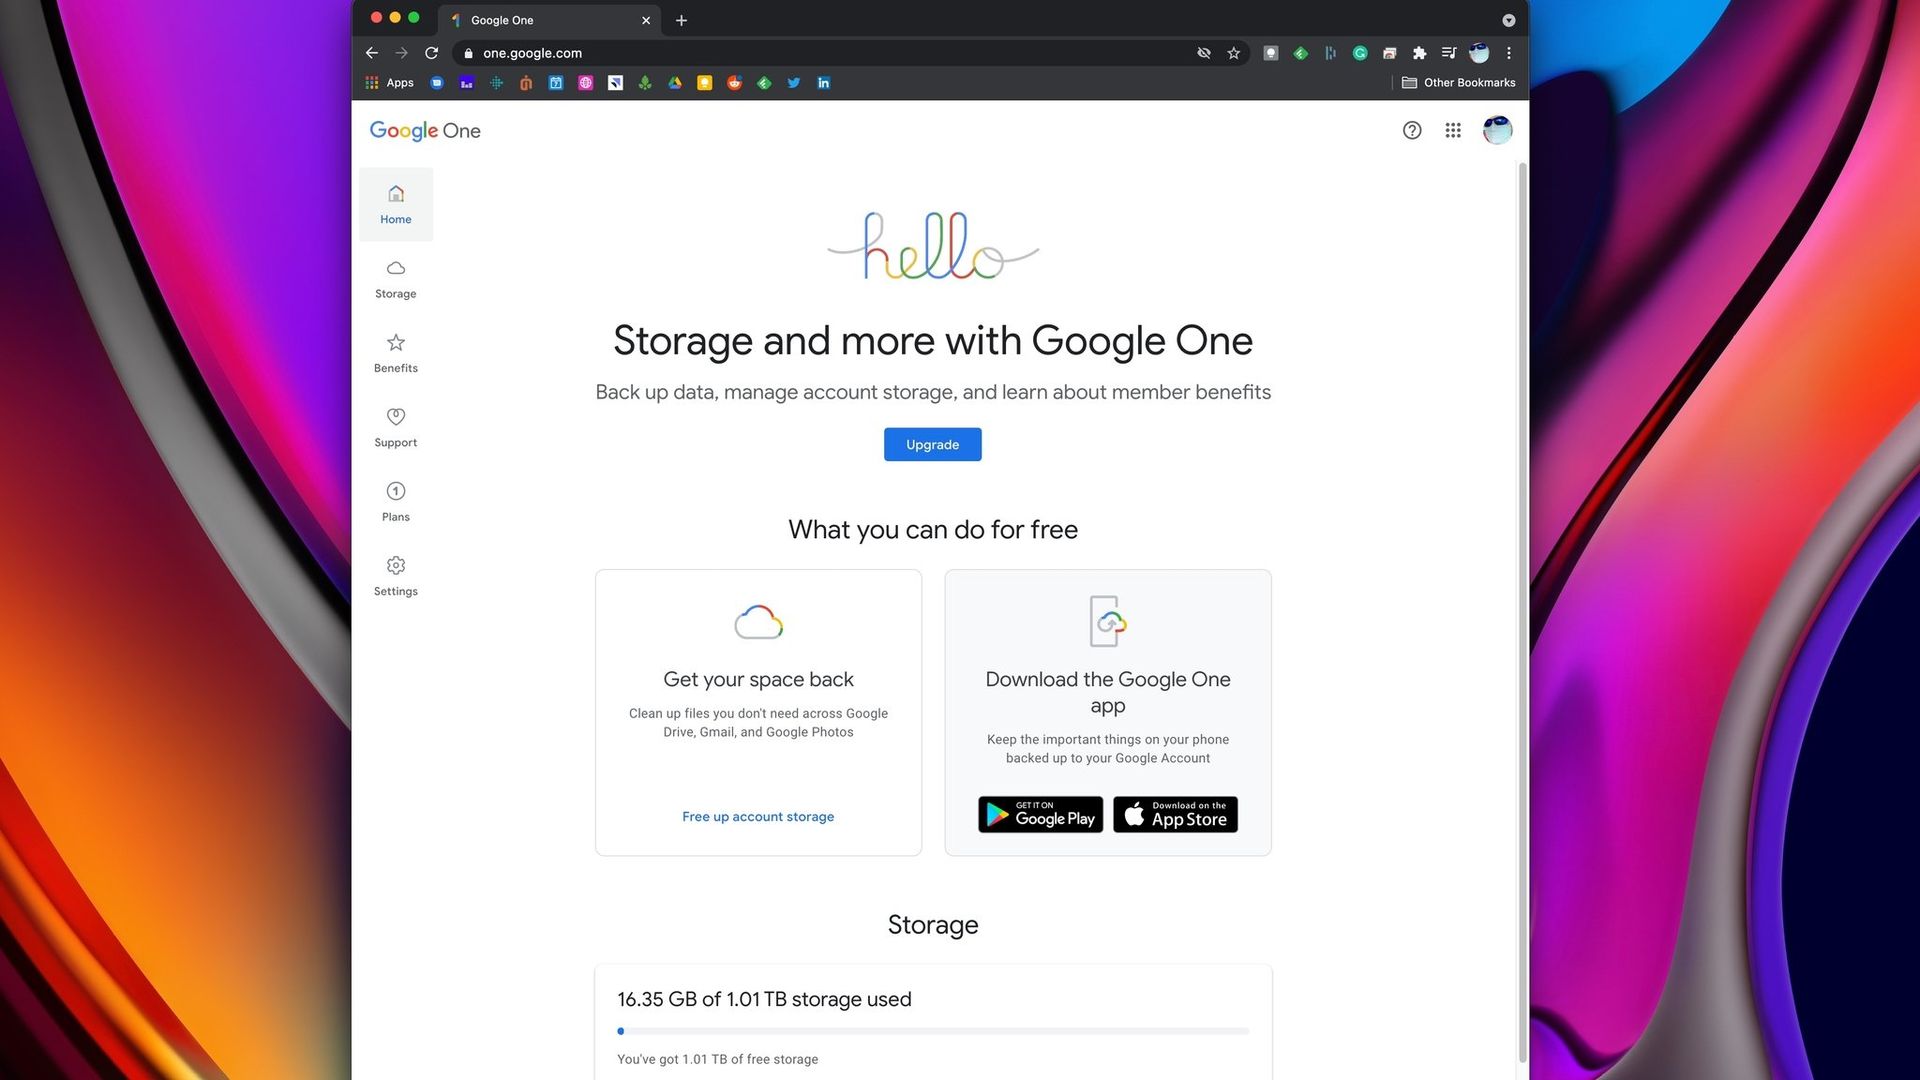Bookmark this page with star icon
The width and height of the screenshot is (1920, 1080).
coord(1234,53)
